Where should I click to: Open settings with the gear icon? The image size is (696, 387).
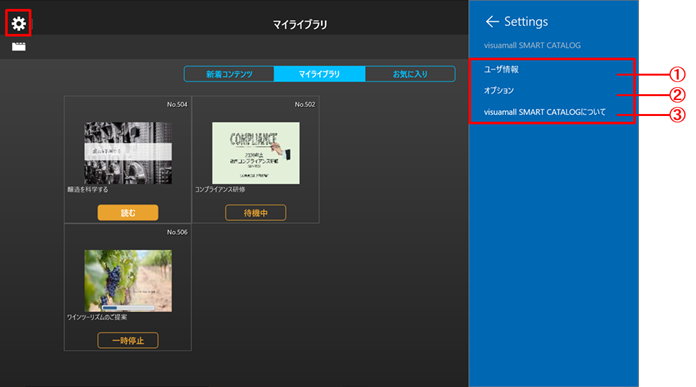(x=18, y=23)
